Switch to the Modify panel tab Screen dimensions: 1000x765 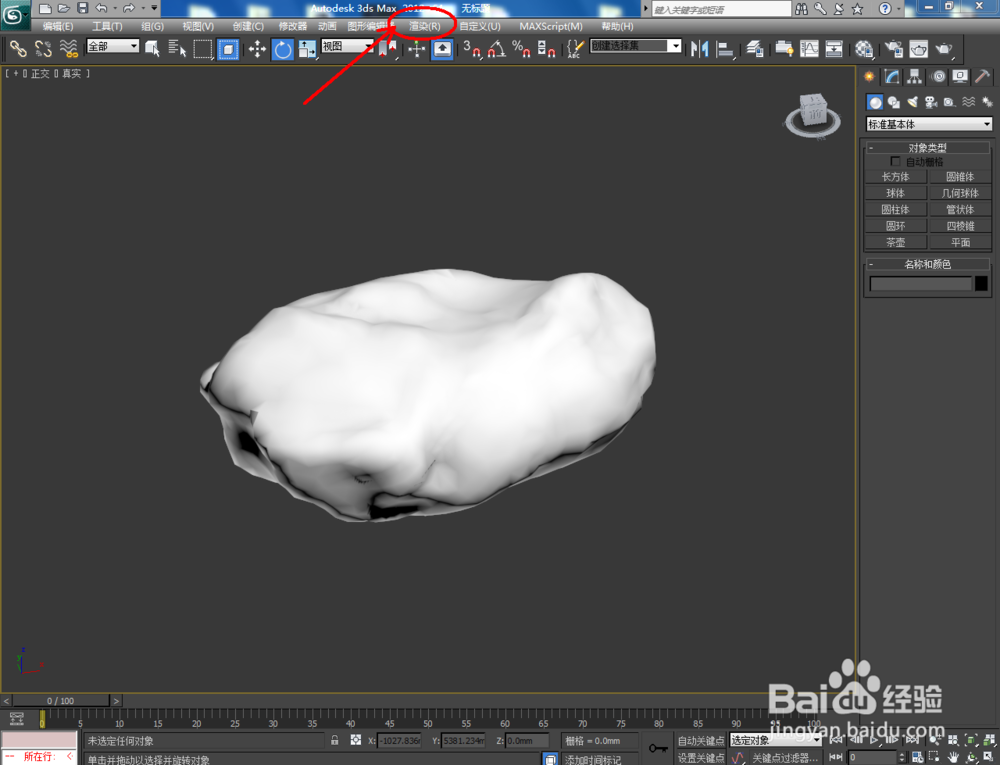[889, 76]
